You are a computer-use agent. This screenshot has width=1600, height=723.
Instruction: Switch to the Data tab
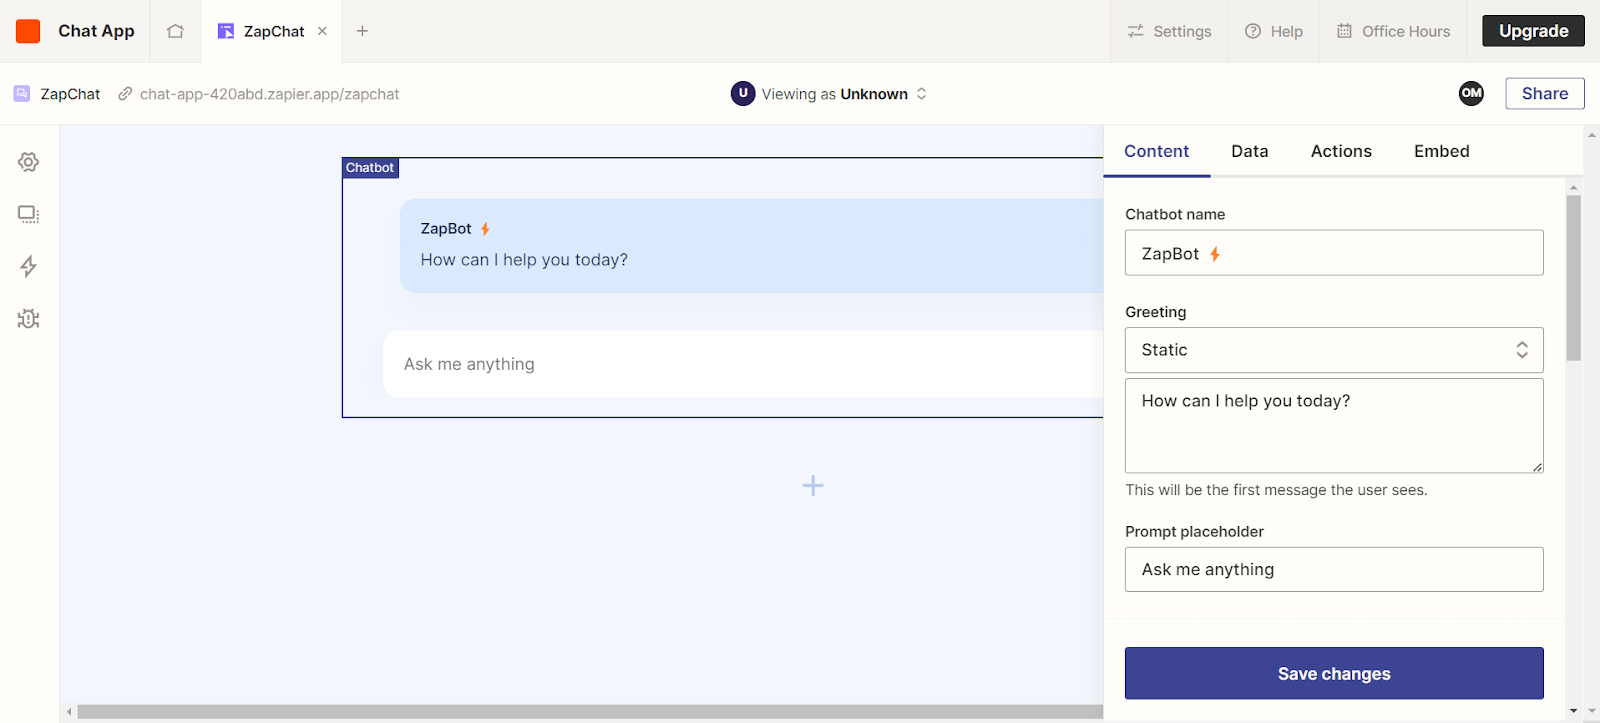1250,151
